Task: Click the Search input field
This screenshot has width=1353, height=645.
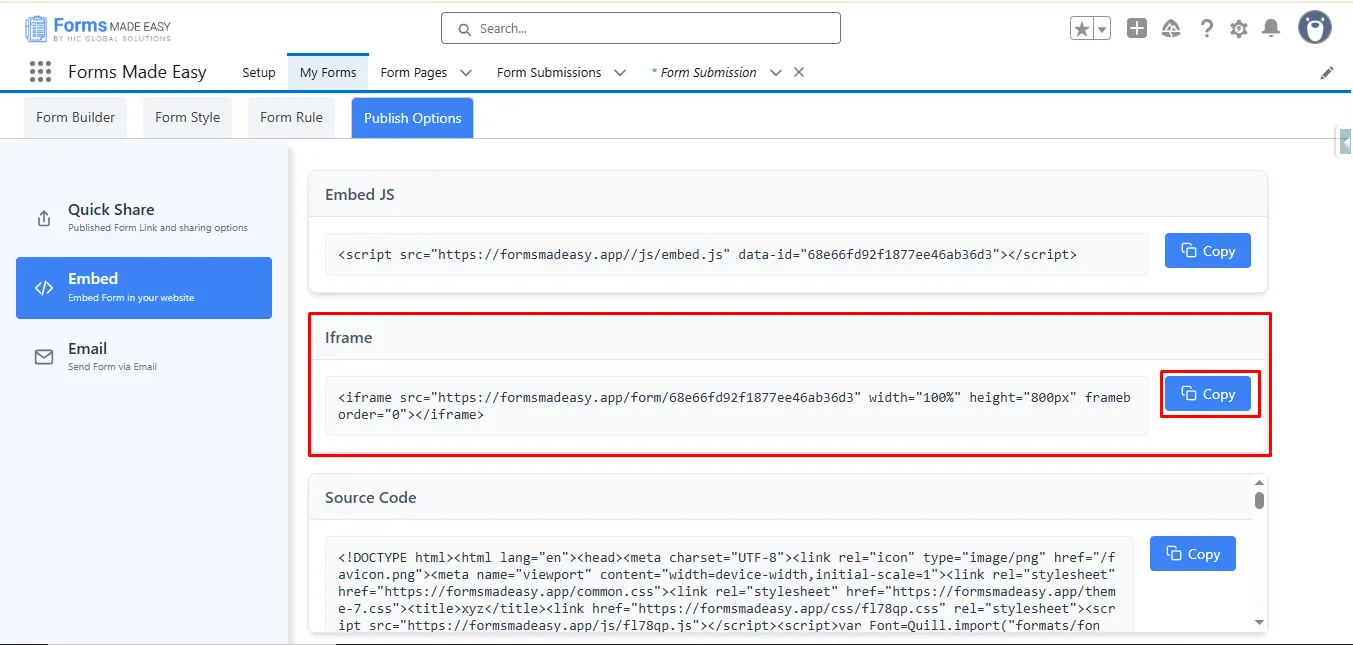Action: pos(640,29)
